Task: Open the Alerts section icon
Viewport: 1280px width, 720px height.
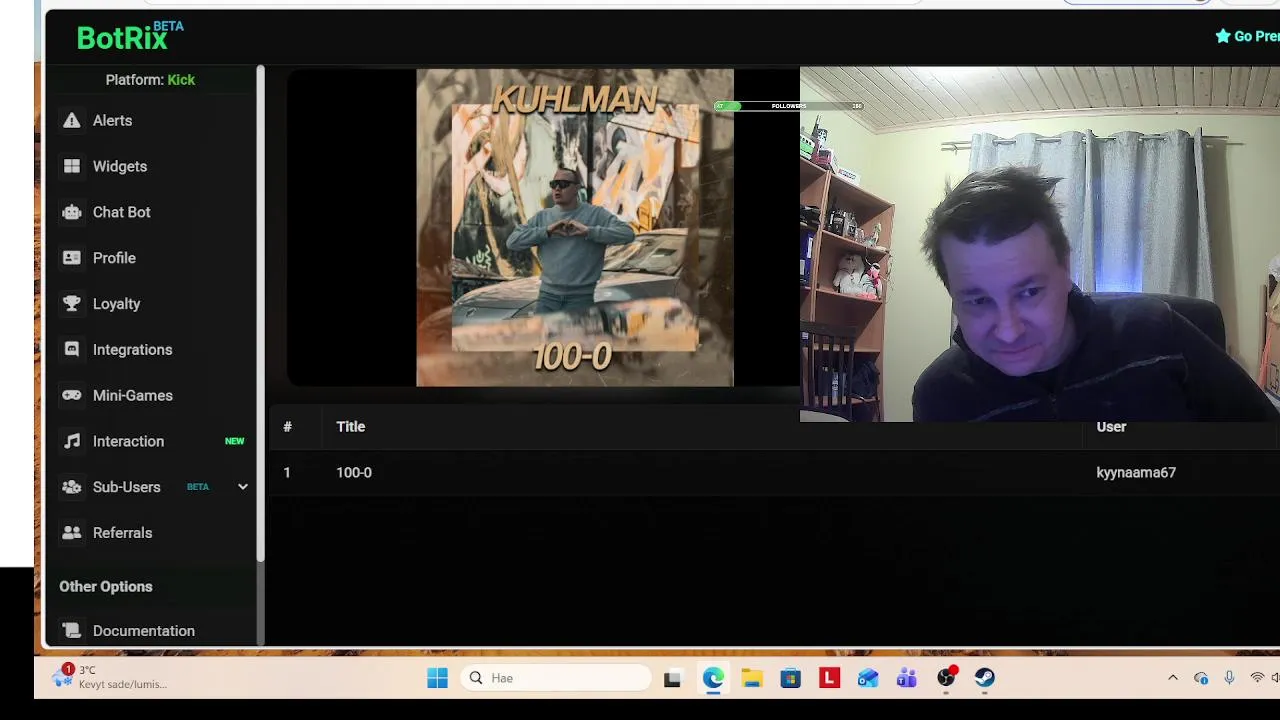Action: 71,120
